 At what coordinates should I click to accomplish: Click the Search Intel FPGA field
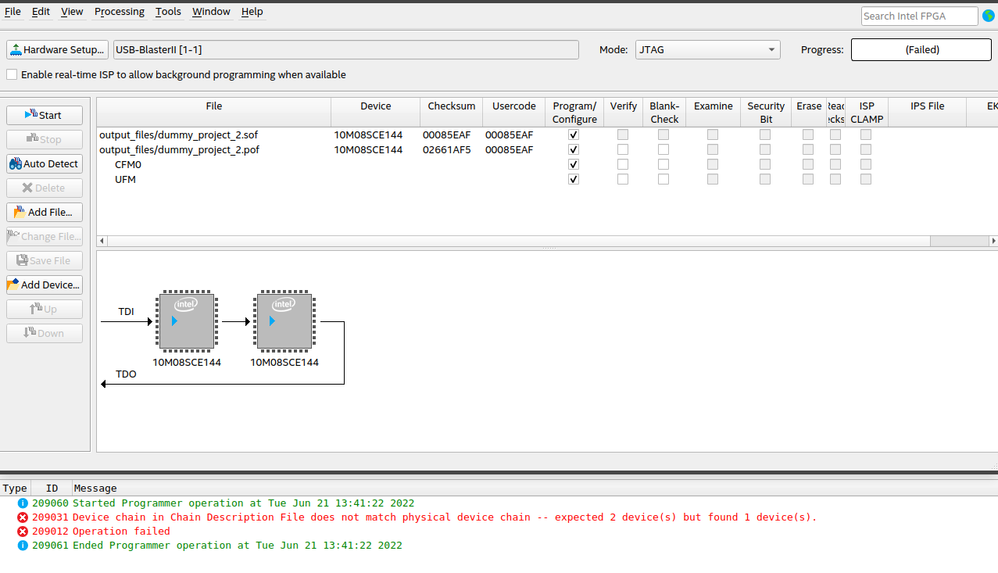pyautogui.click(x=918, y=16)
